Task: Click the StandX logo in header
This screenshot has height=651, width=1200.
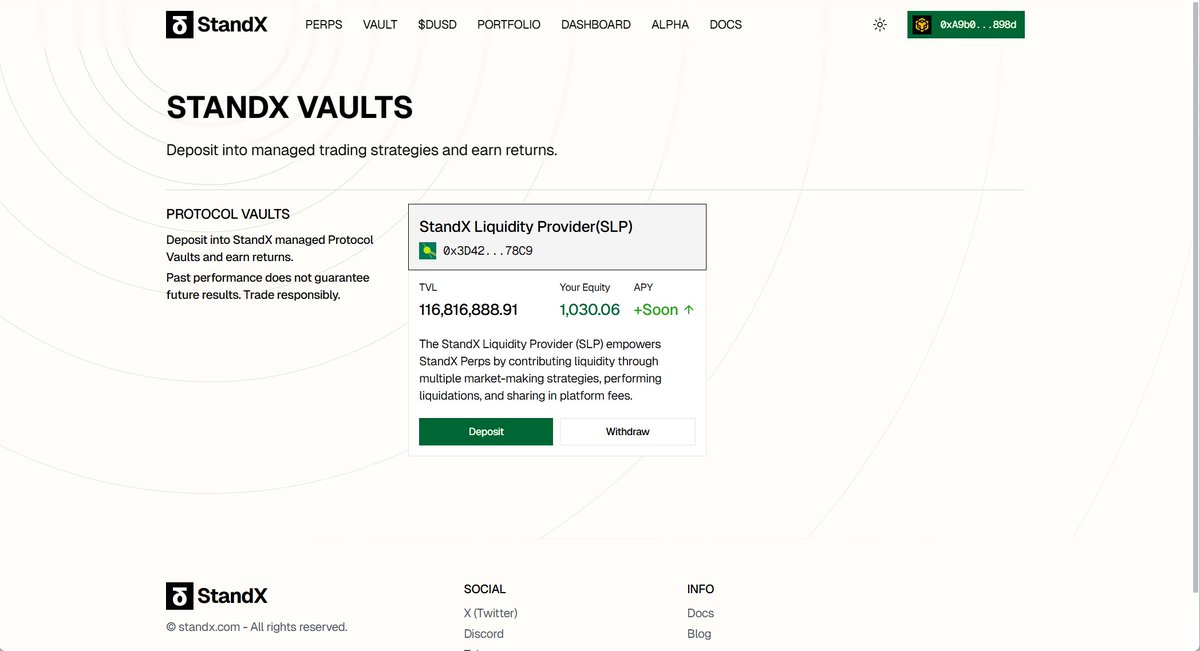Action: click(x=217, y=25)
